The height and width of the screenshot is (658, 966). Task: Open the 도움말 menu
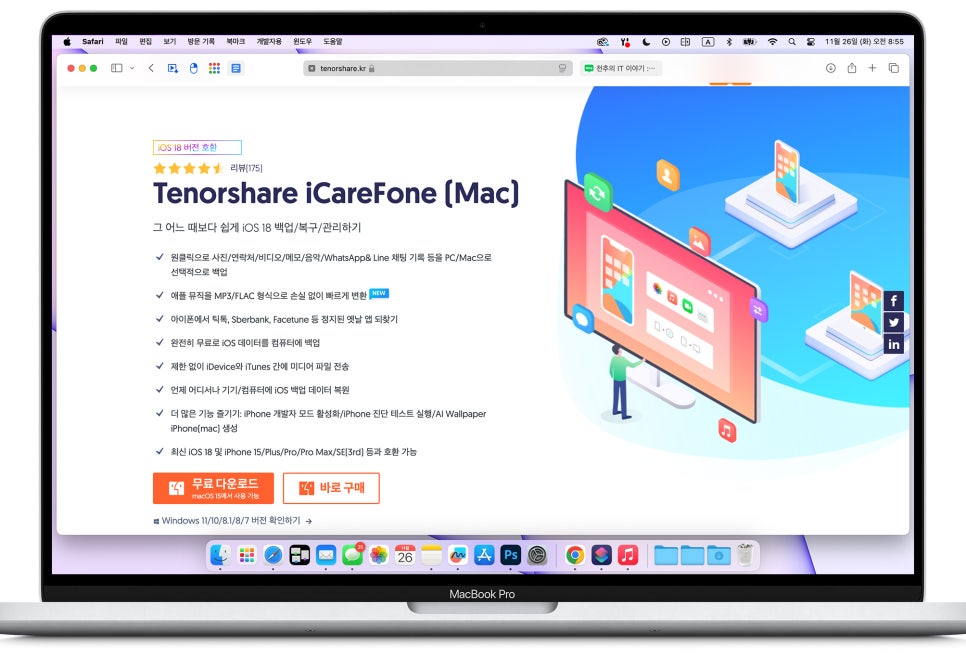(x=333, y=41)
